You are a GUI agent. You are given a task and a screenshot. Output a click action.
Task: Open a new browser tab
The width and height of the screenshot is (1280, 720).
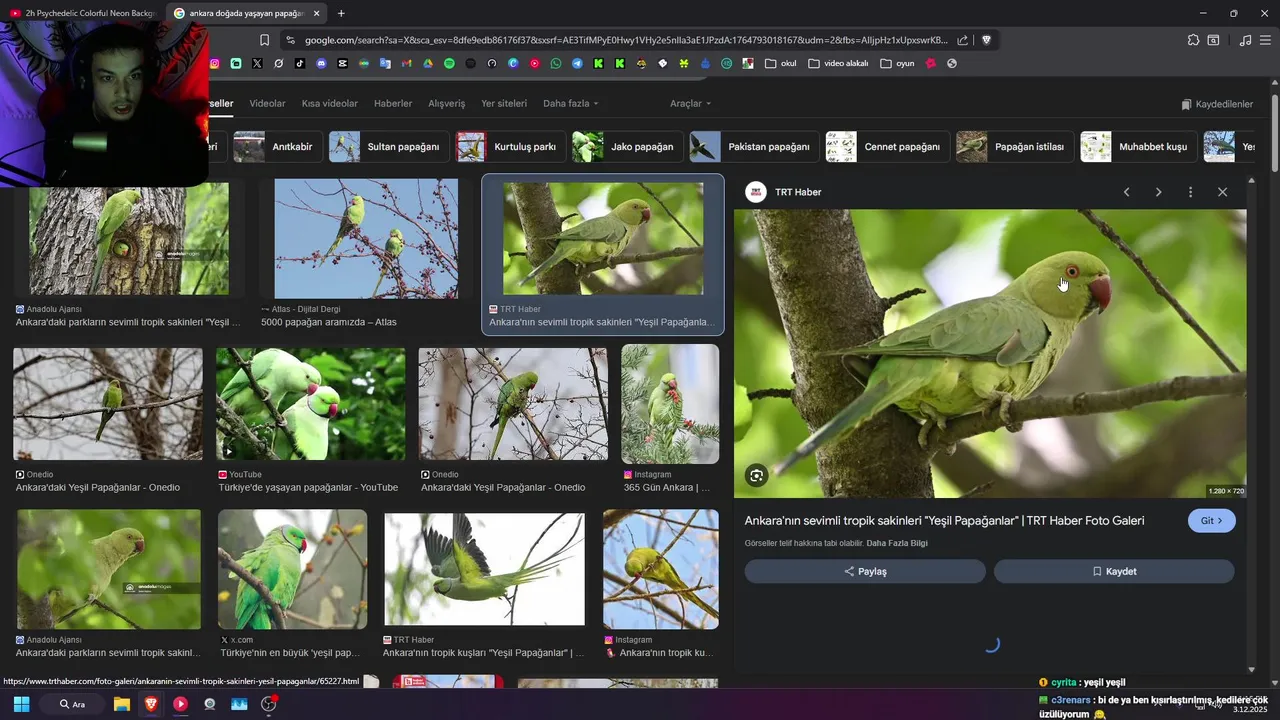(341, 13)
